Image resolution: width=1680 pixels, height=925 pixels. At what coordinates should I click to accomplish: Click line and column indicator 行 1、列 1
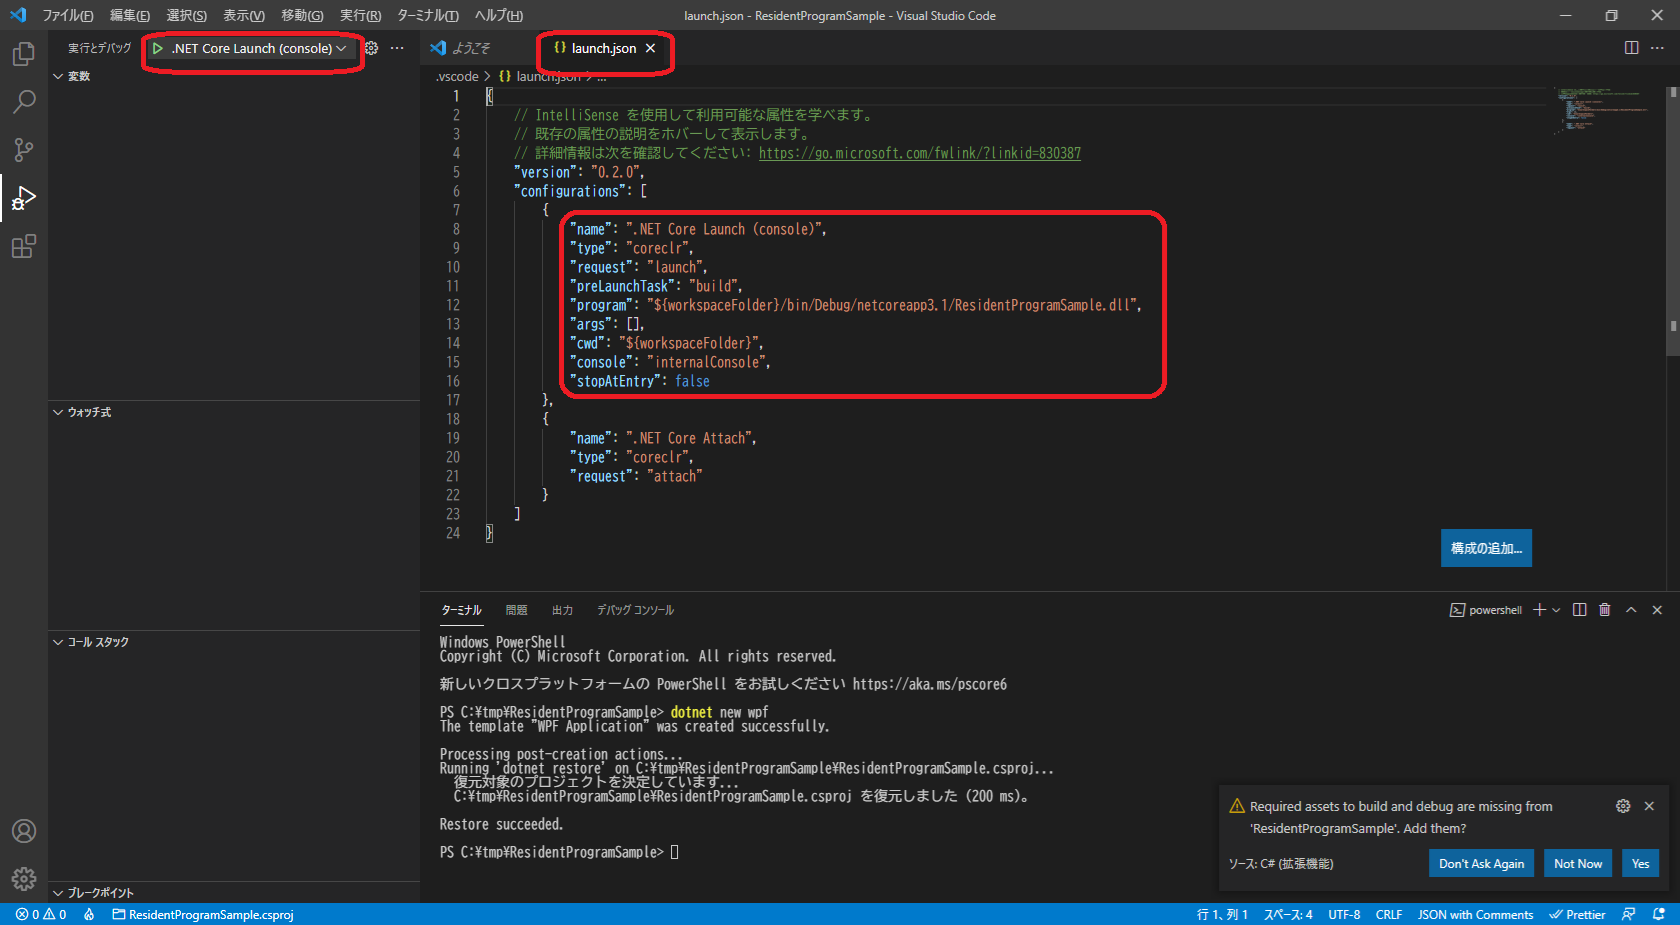click(x=1222, y=915)
